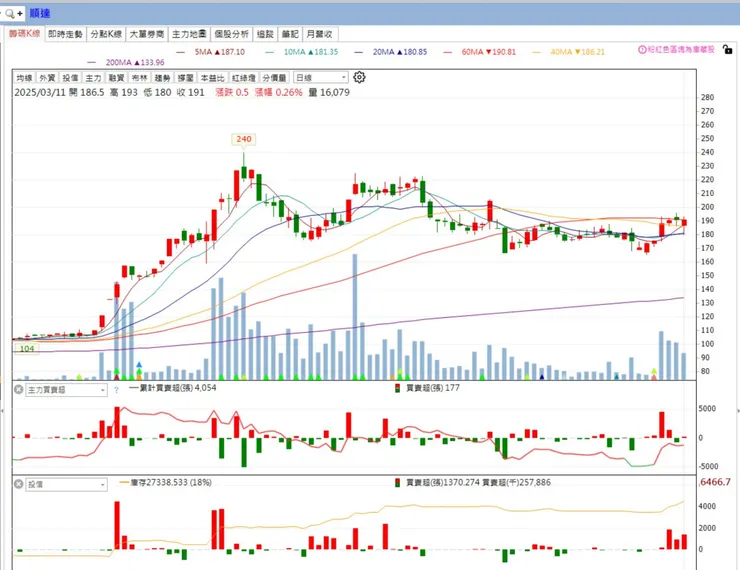740x570 pixels.
Task: Switch to the 個股分析 tab
Action: click(x=231, y=34)
